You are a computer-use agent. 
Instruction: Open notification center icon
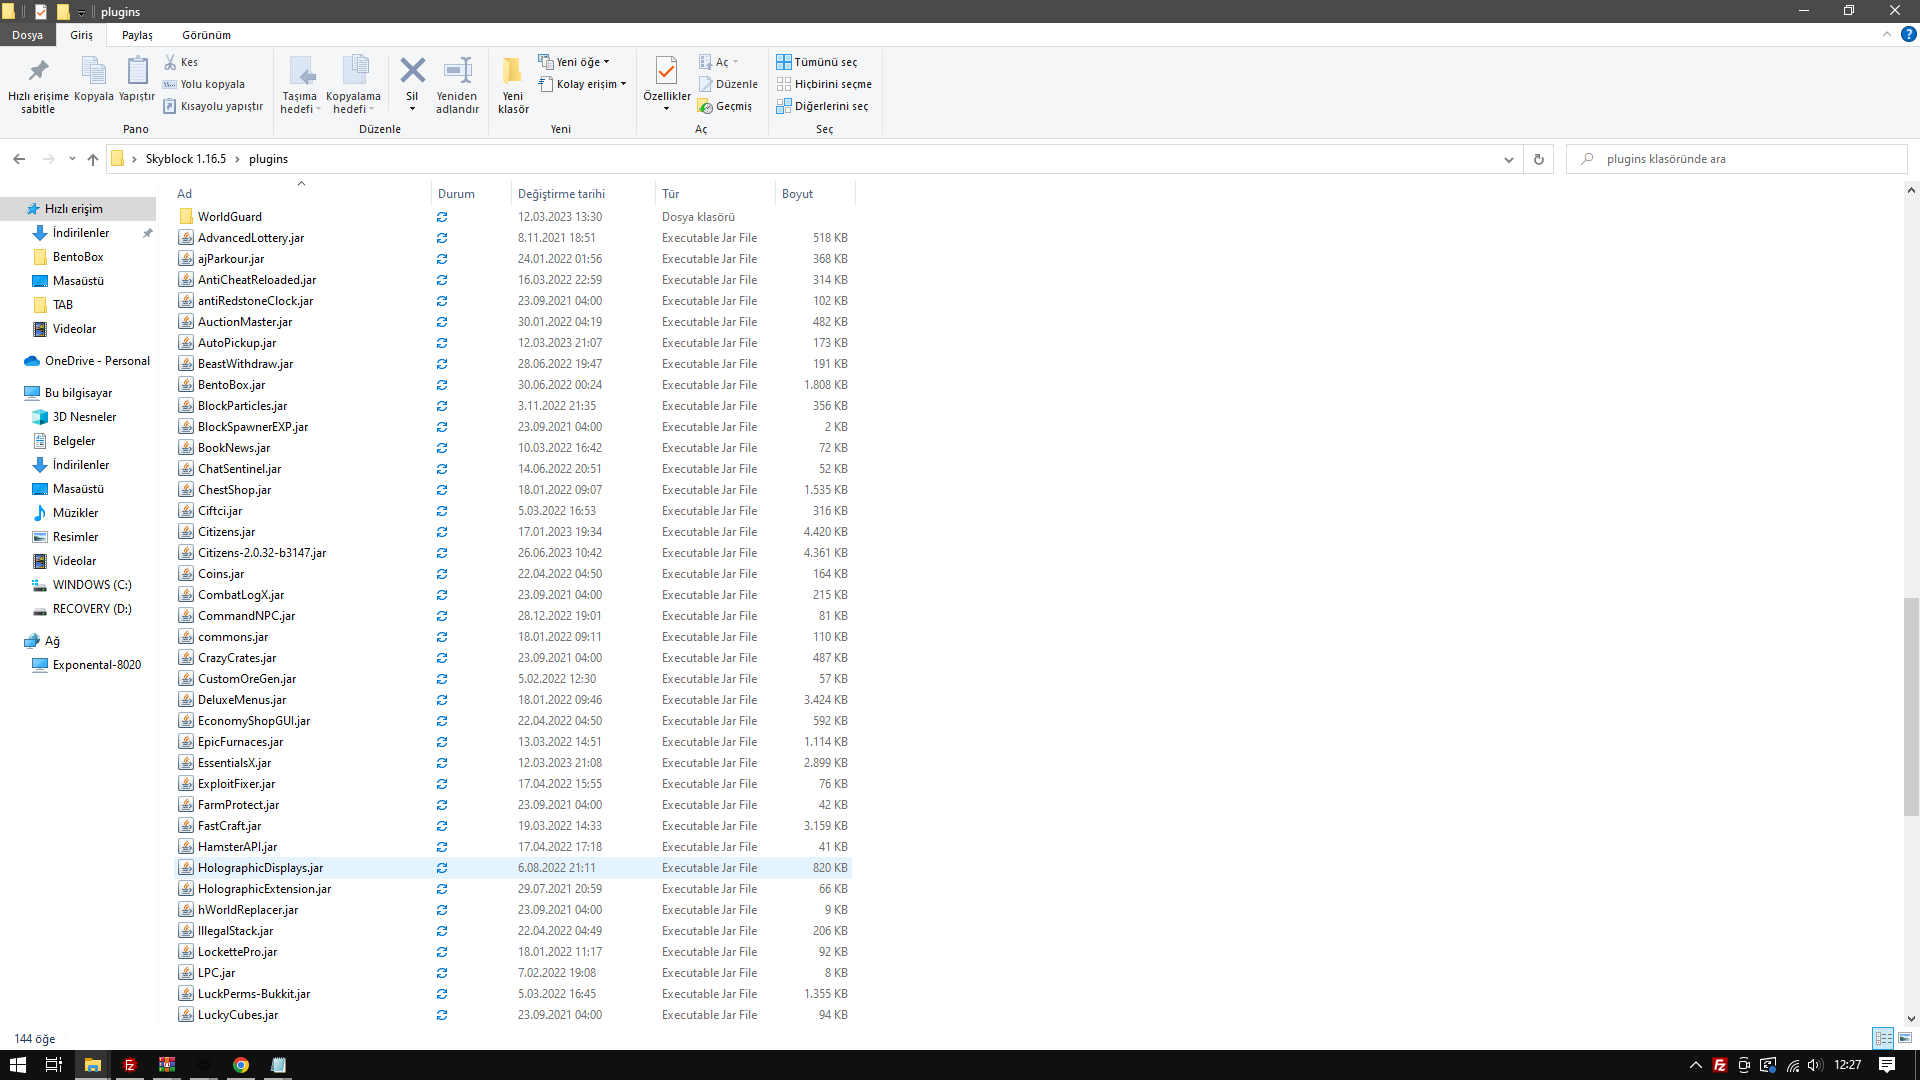pyautogui.click(x=1887, y=1065)
